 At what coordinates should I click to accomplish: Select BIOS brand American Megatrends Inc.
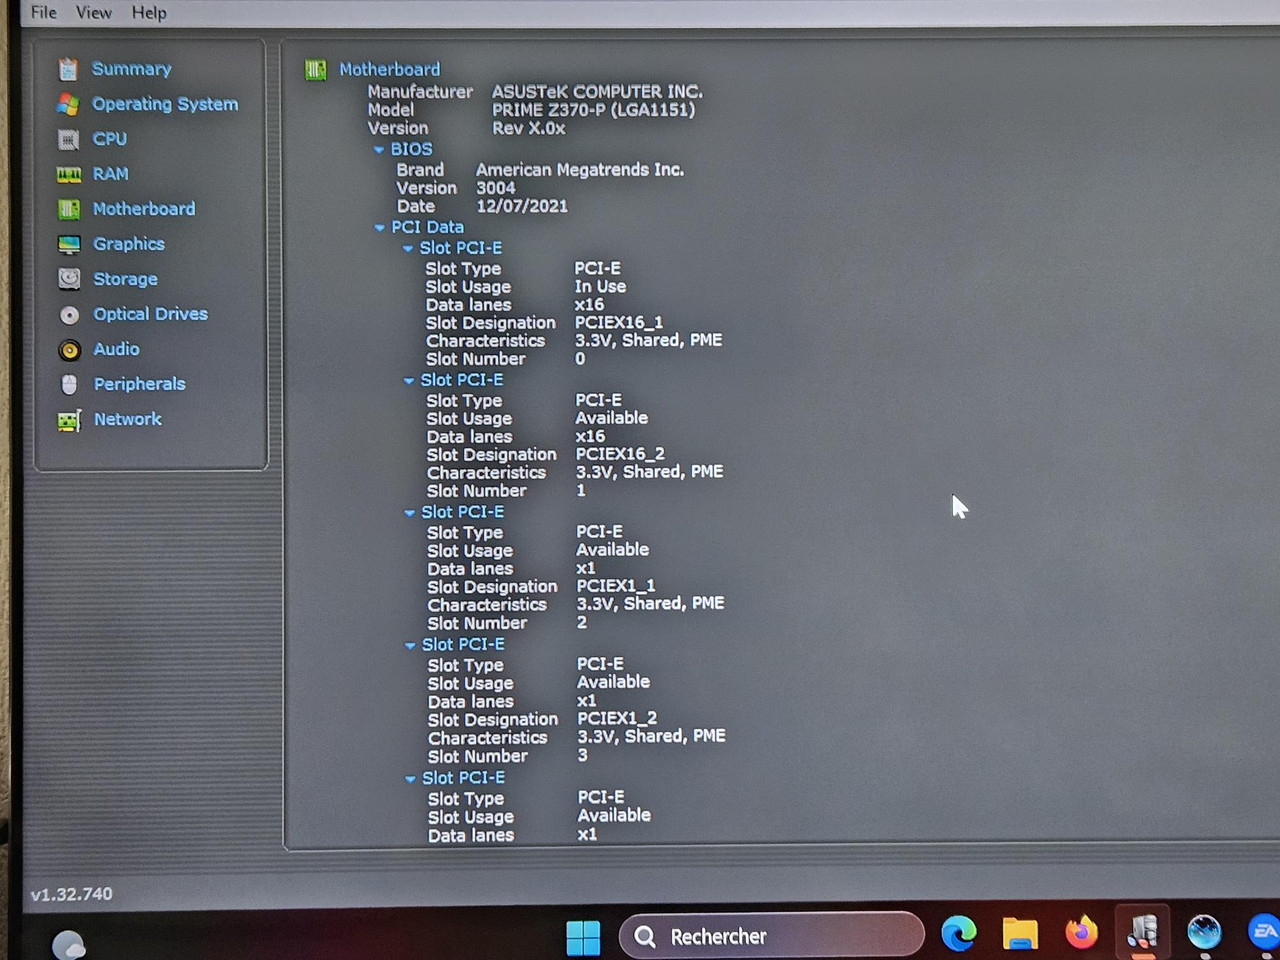tap(580, 170)
